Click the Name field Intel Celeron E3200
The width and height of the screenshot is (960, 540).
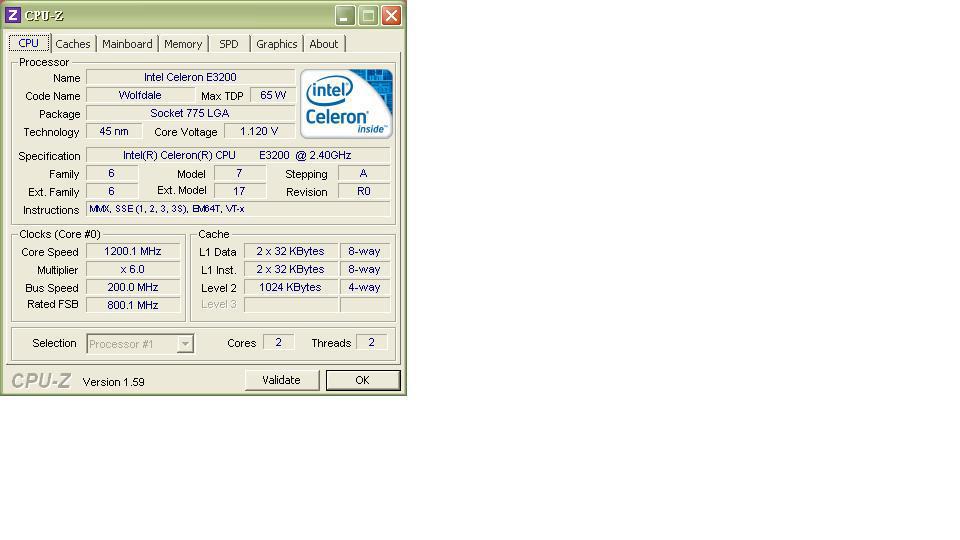[x=190, y=77]
